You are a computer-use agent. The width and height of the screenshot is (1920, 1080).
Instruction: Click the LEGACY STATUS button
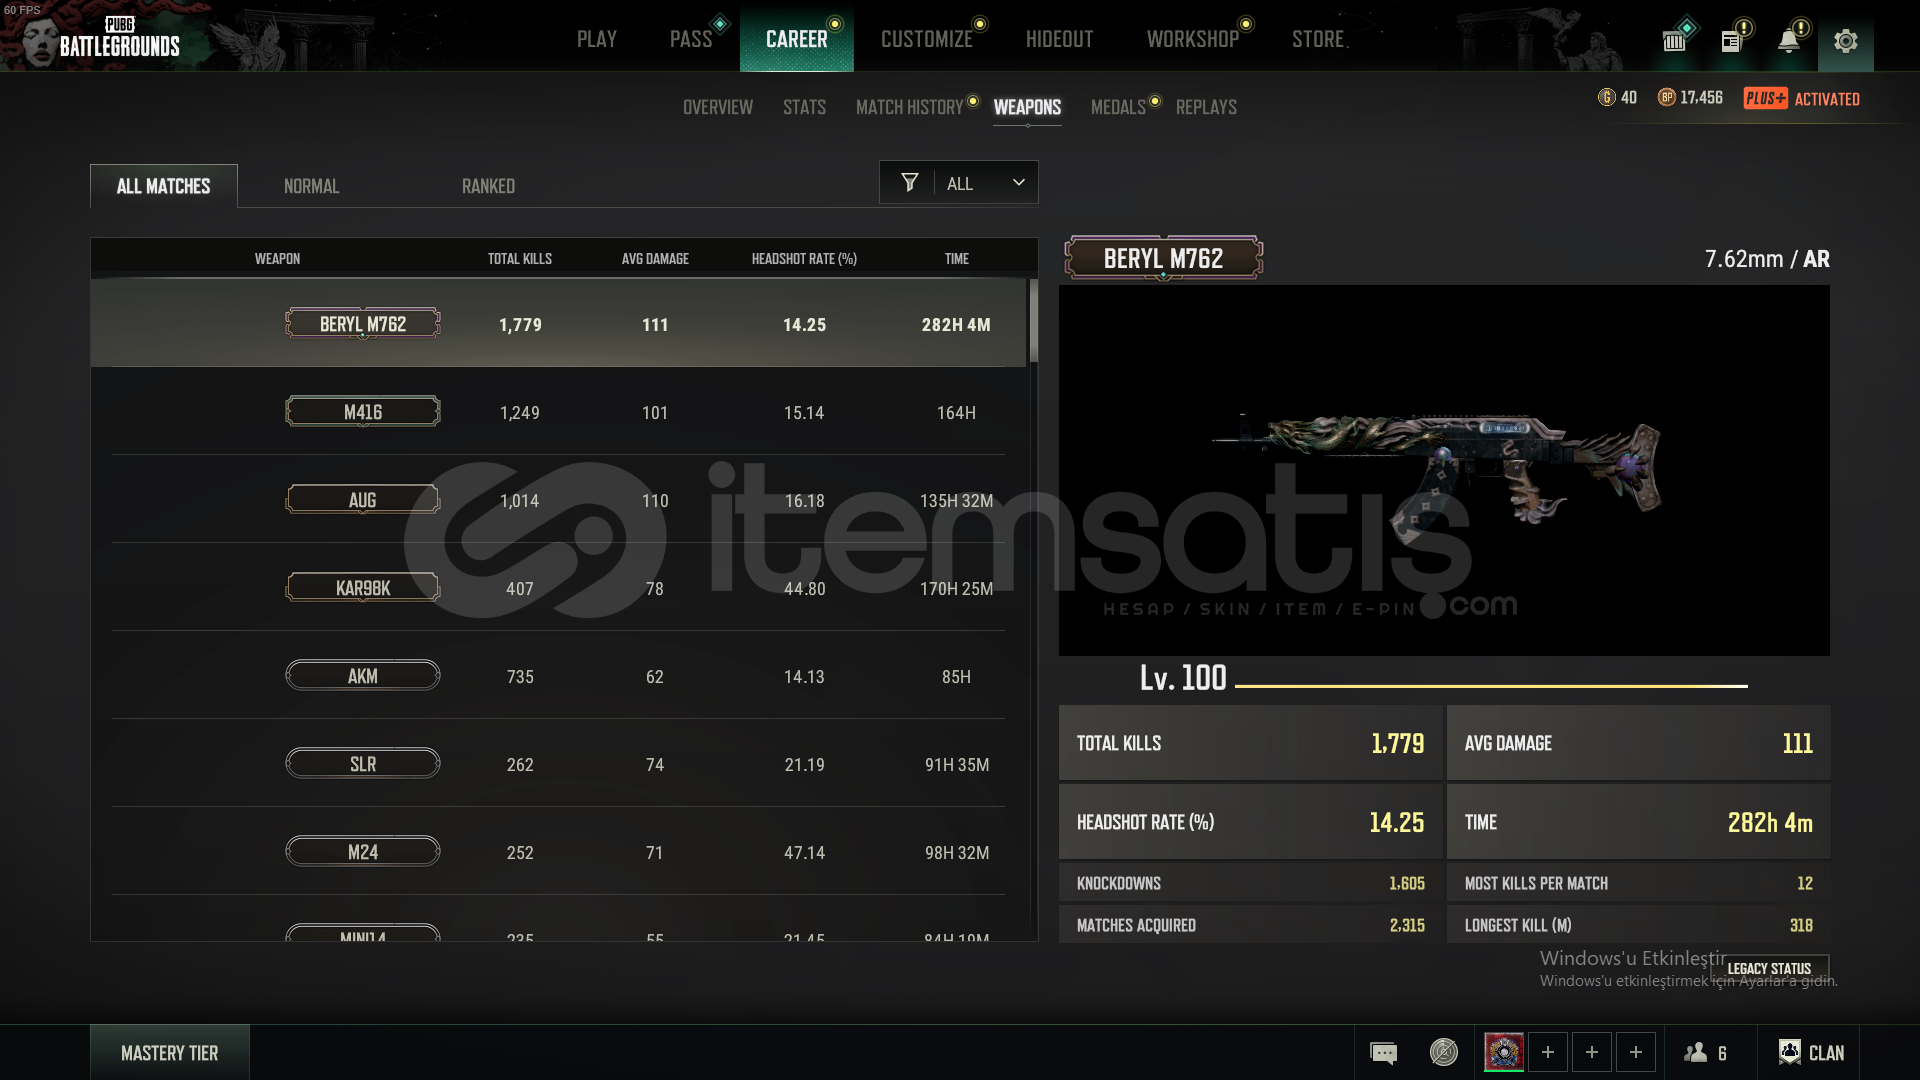coord(1769,968)
